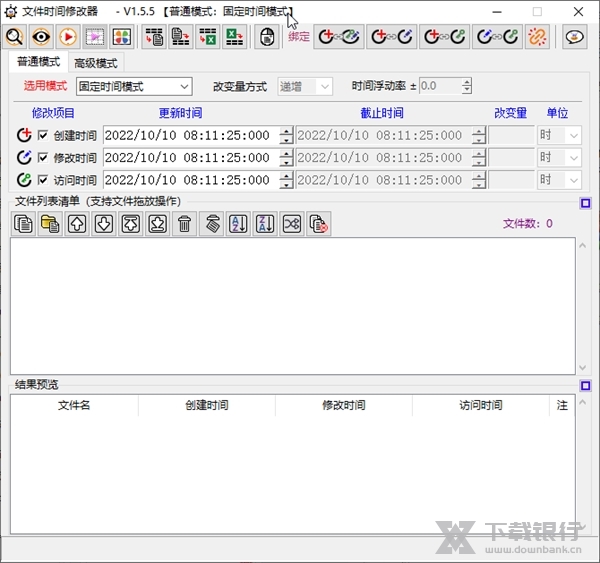Image resolution: width=600 pixels, height=563 pixels.
Task: Click the green link icon beside 访问时间
Action: (x=24, y=179)
